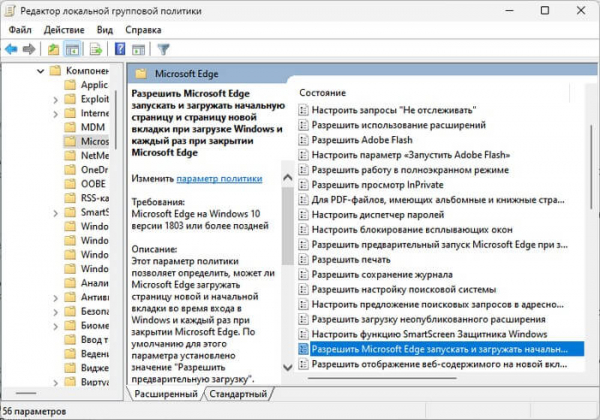Image resolution: width=600 pixels, height=420 pixels.
Task: Click the blue Back arrow toolbar icon
Action: [11, 49]
